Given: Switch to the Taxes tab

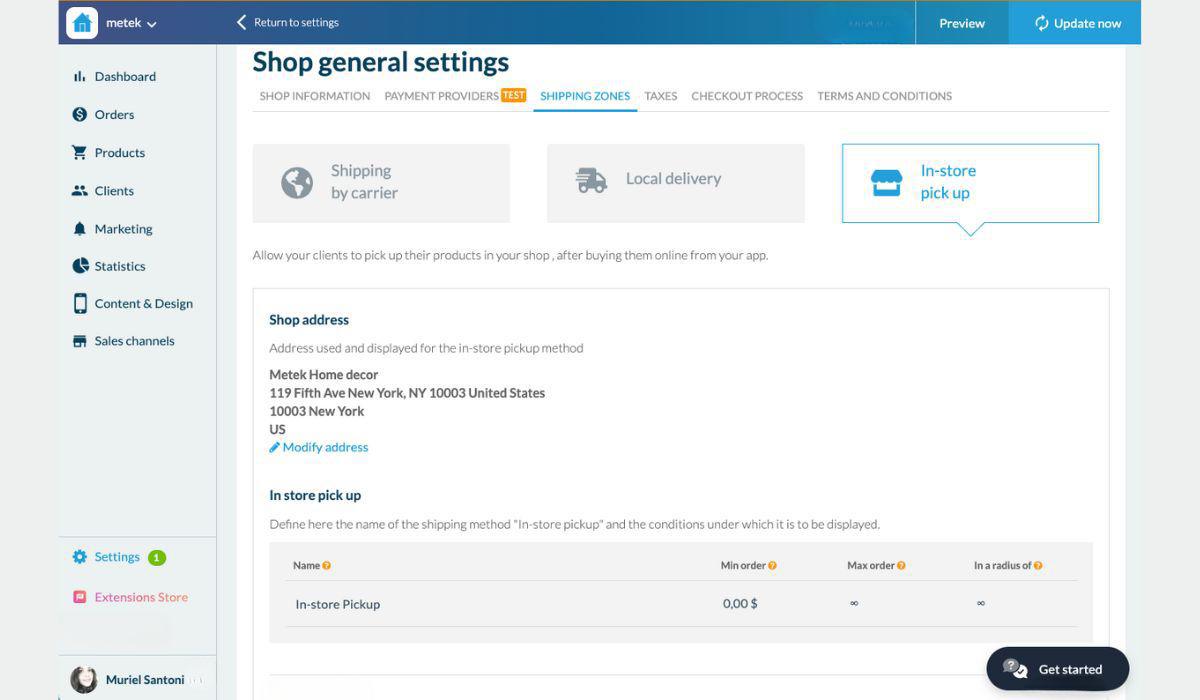Looking at the screenshot, I should [x=660, y=96].
